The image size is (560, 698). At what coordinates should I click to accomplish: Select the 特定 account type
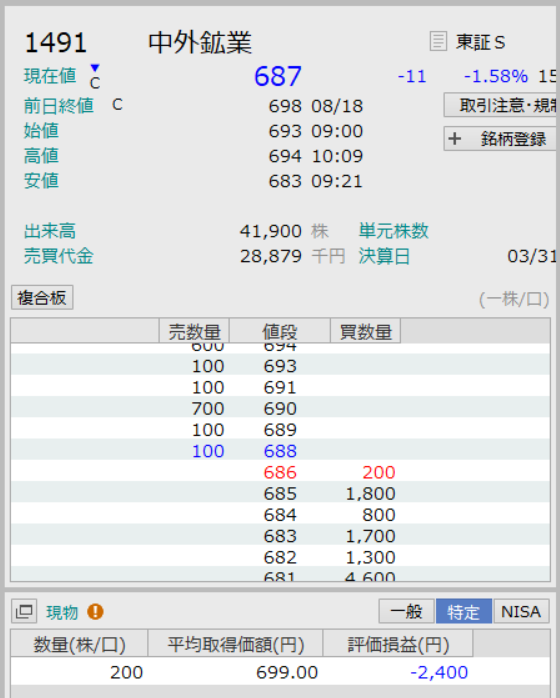tap(463, 611)
